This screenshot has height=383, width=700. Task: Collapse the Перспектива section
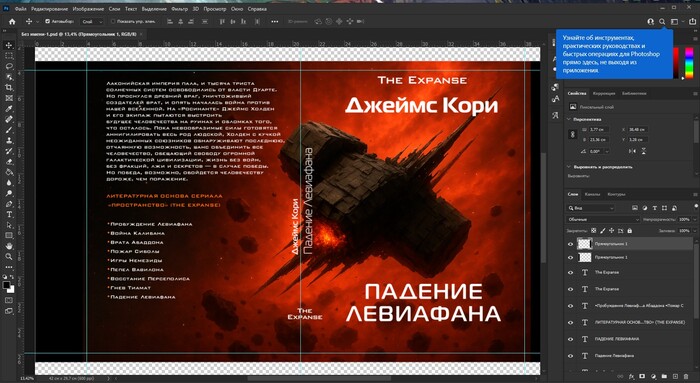[569, 120]
